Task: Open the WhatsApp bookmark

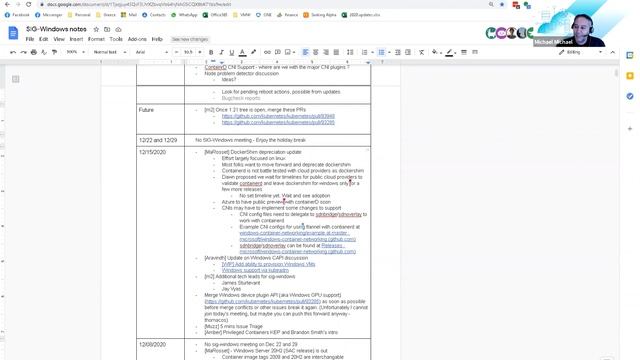Action: point(184,15)
